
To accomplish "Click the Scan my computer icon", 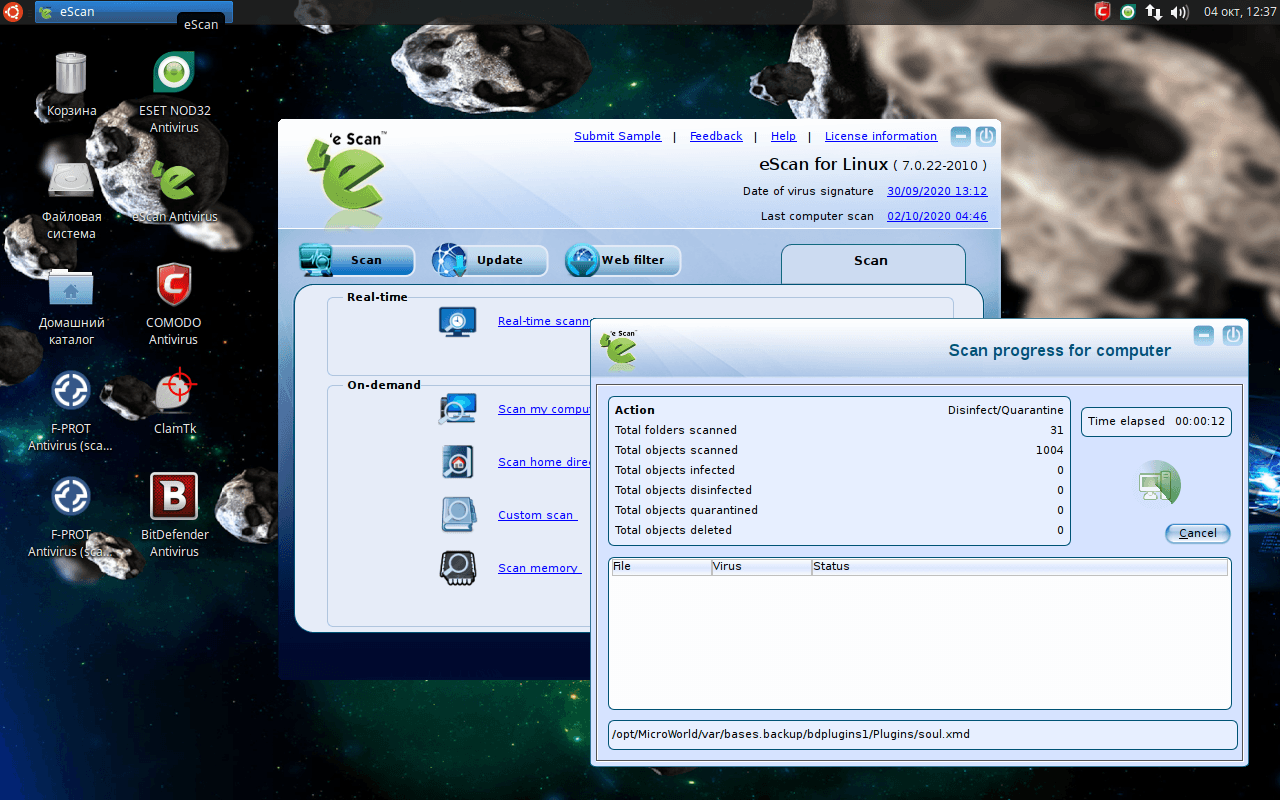I will 458,409.
